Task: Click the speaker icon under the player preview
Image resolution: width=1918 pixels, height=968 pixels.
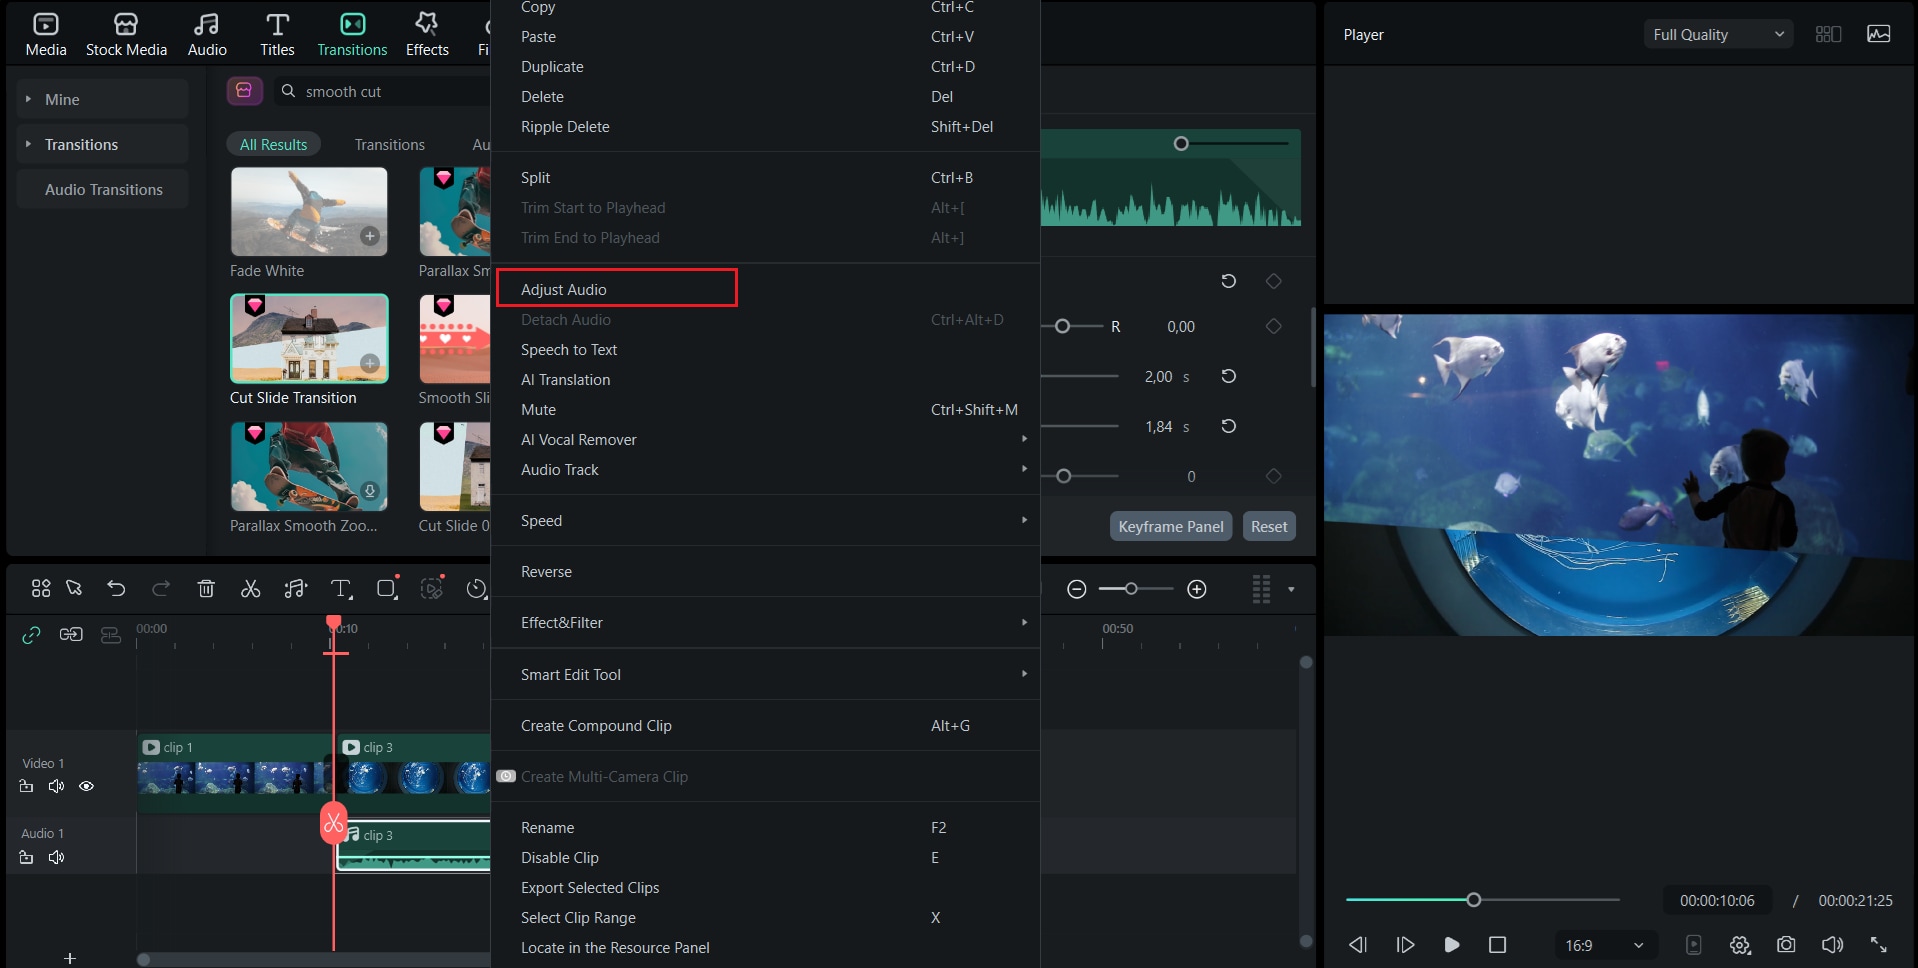Action: coord(1832,944)
